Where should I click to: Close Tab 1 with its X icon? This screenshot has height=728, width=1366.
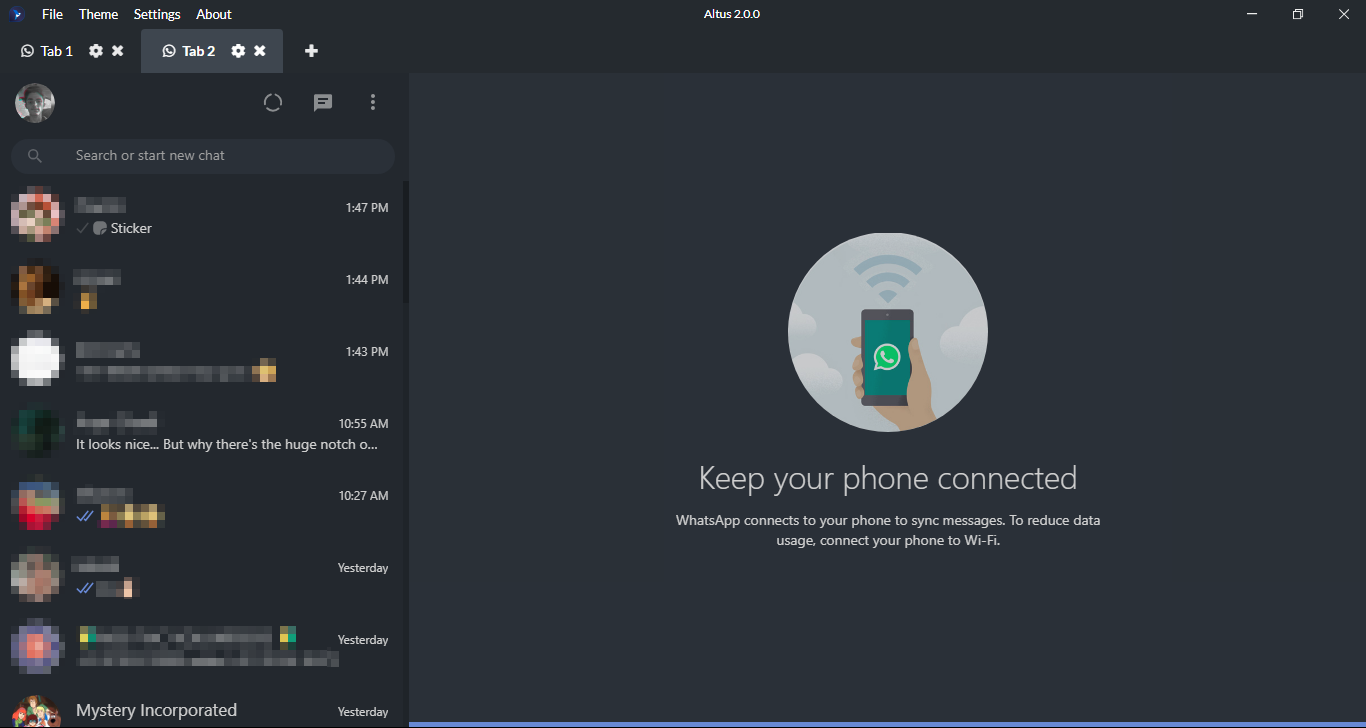[118, 51]
